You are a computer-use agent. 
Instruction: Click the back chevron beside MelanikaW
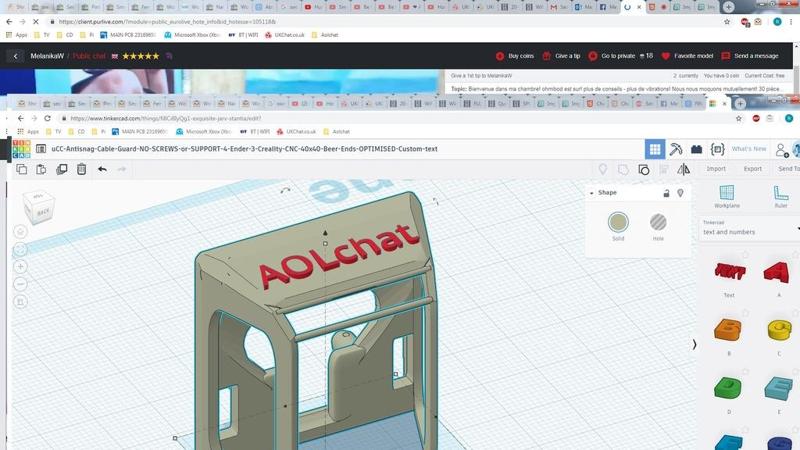15,56
